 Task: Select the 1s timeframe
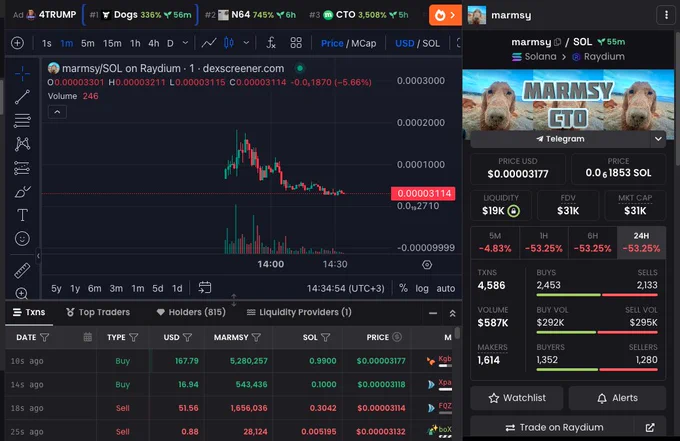click(46, 43)
